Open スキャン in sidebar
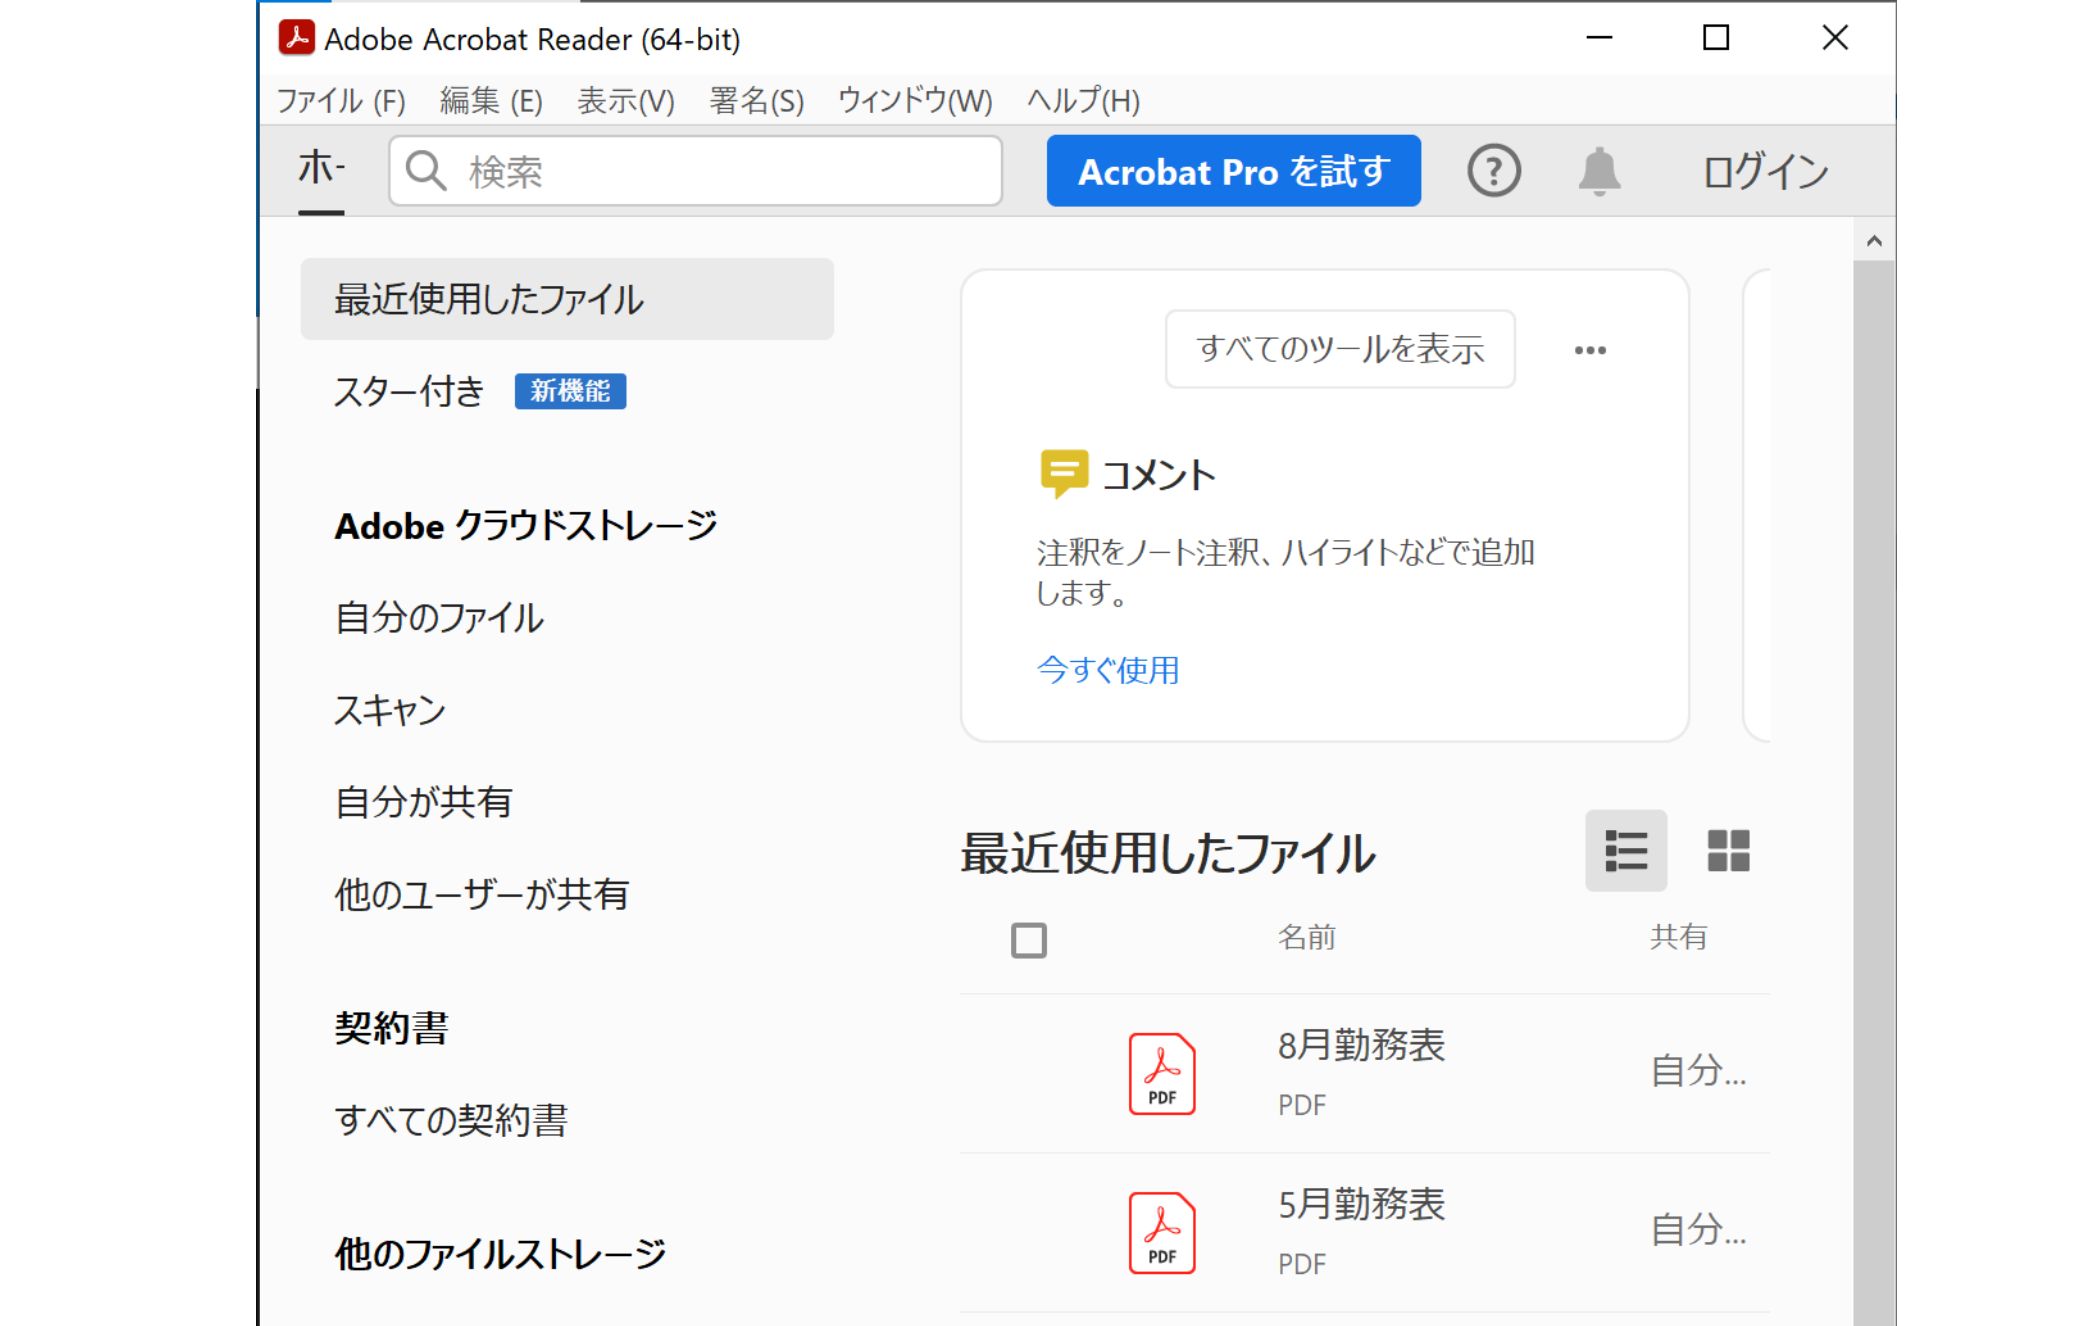 pyautogui.click(x=390, y=710)
